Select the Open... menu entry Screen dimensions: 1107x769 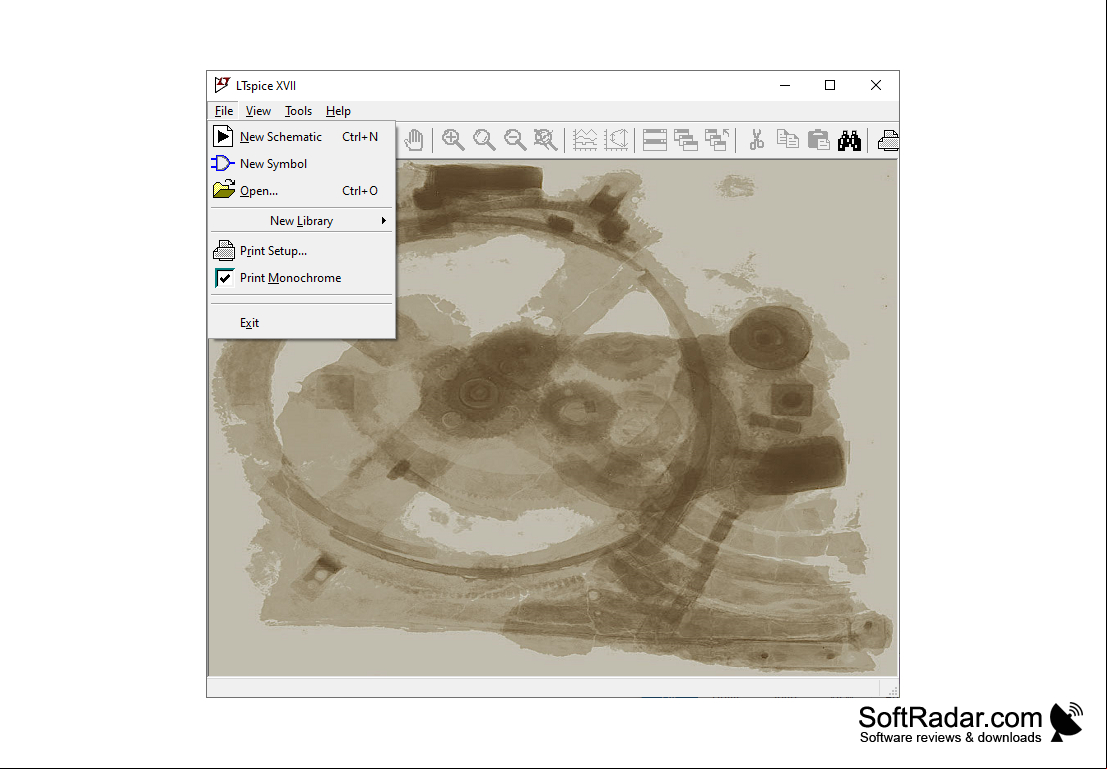[x=301, y=191]
